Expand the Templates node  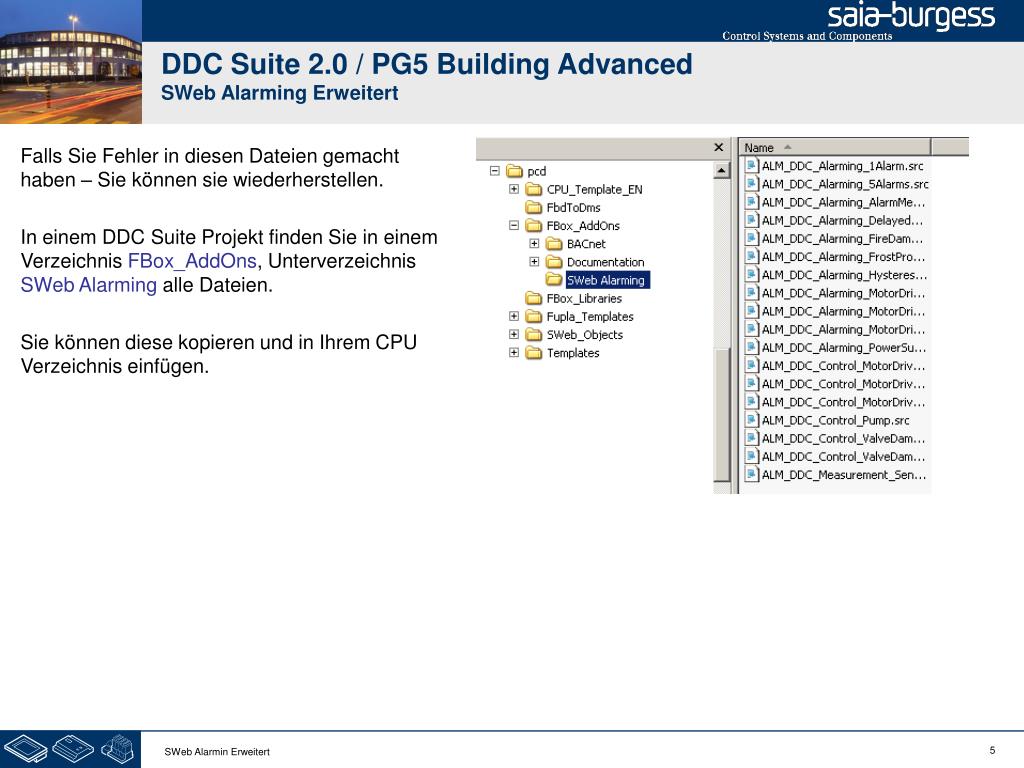click(514, 353)
